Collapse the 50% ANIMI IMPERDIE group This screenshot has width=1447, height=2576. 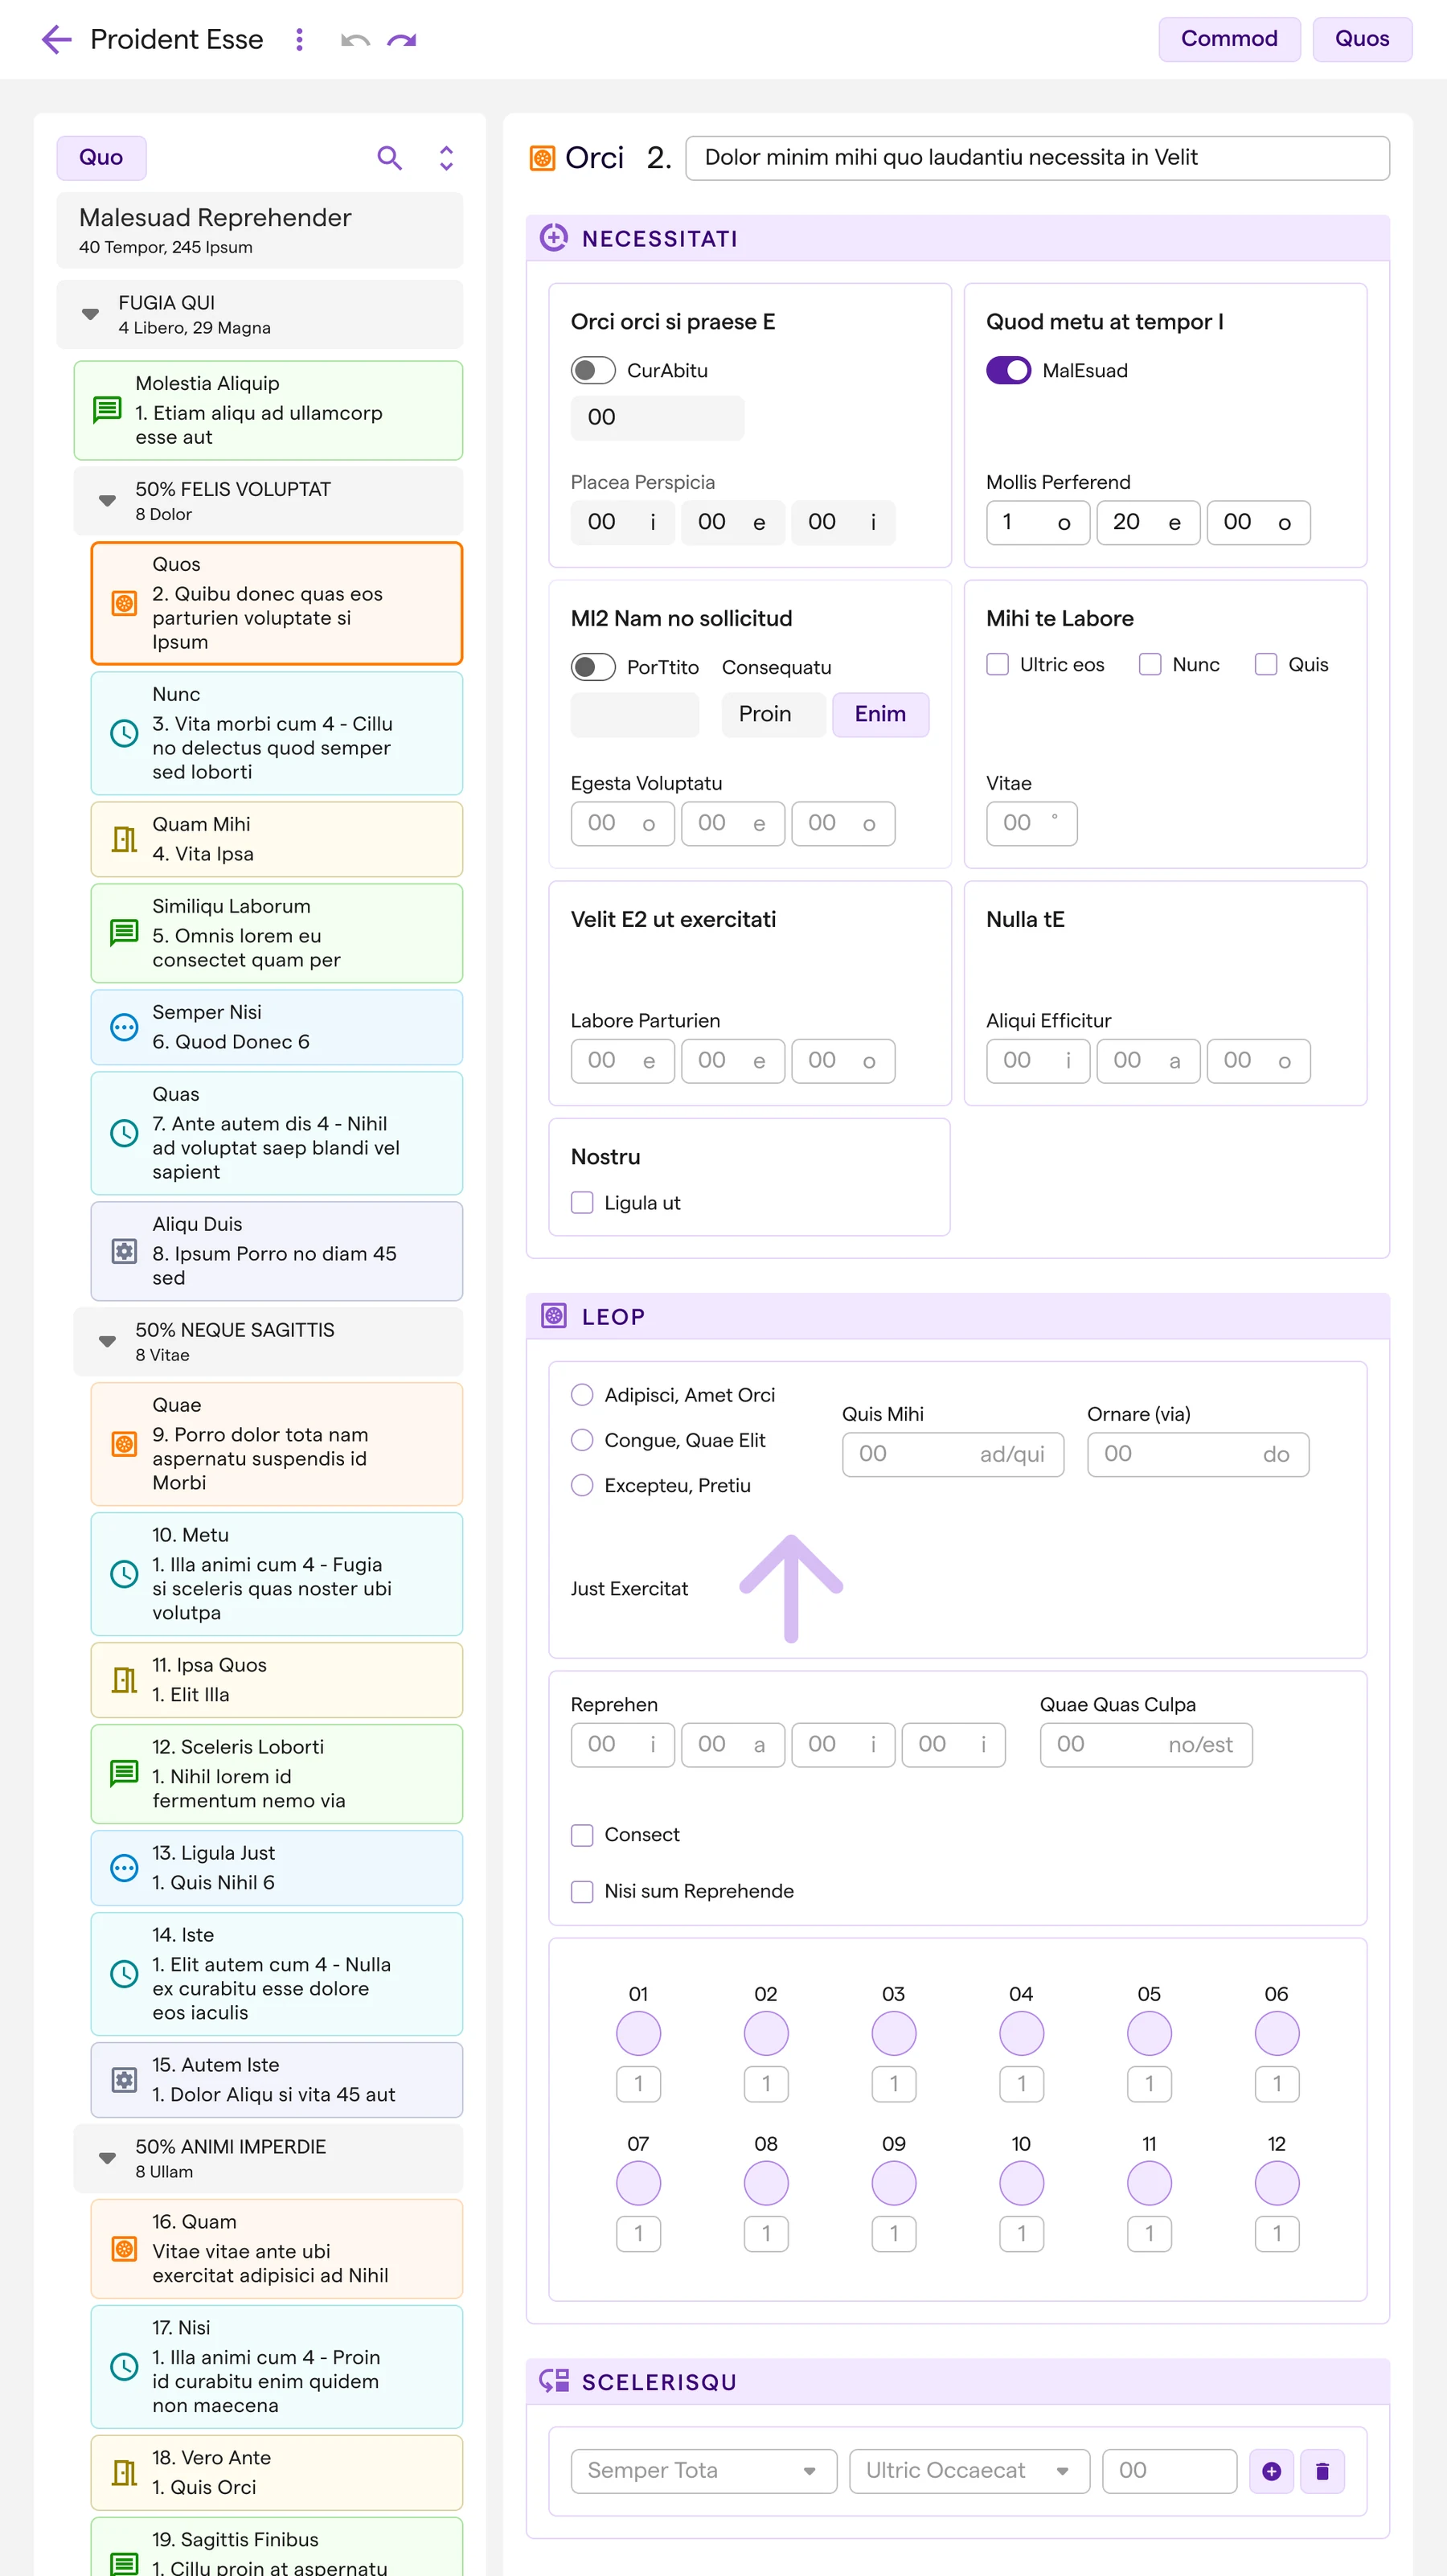(x=107, y=2159)
